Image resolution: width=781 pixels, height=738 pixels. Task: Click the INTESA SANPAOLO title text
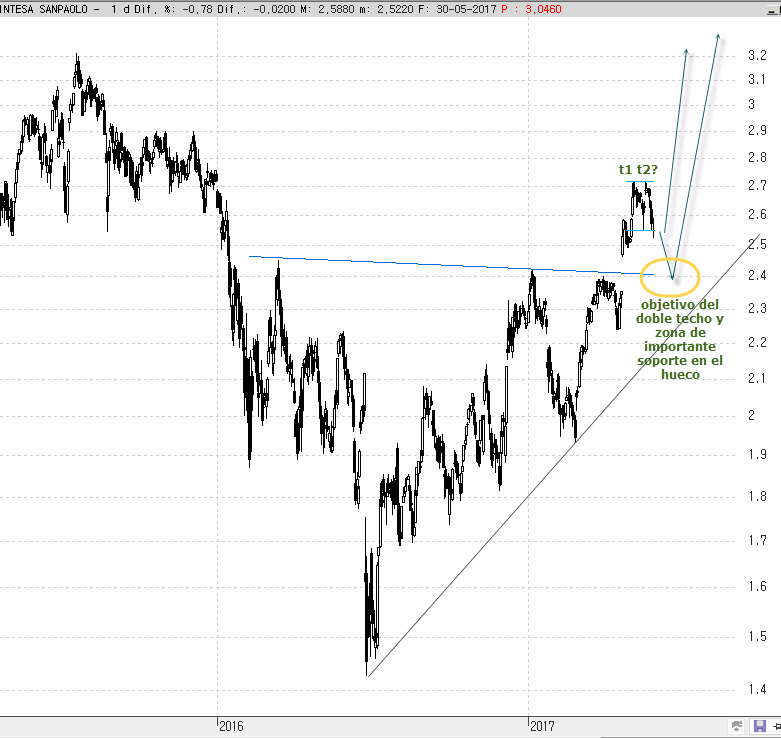click(44, 9)
